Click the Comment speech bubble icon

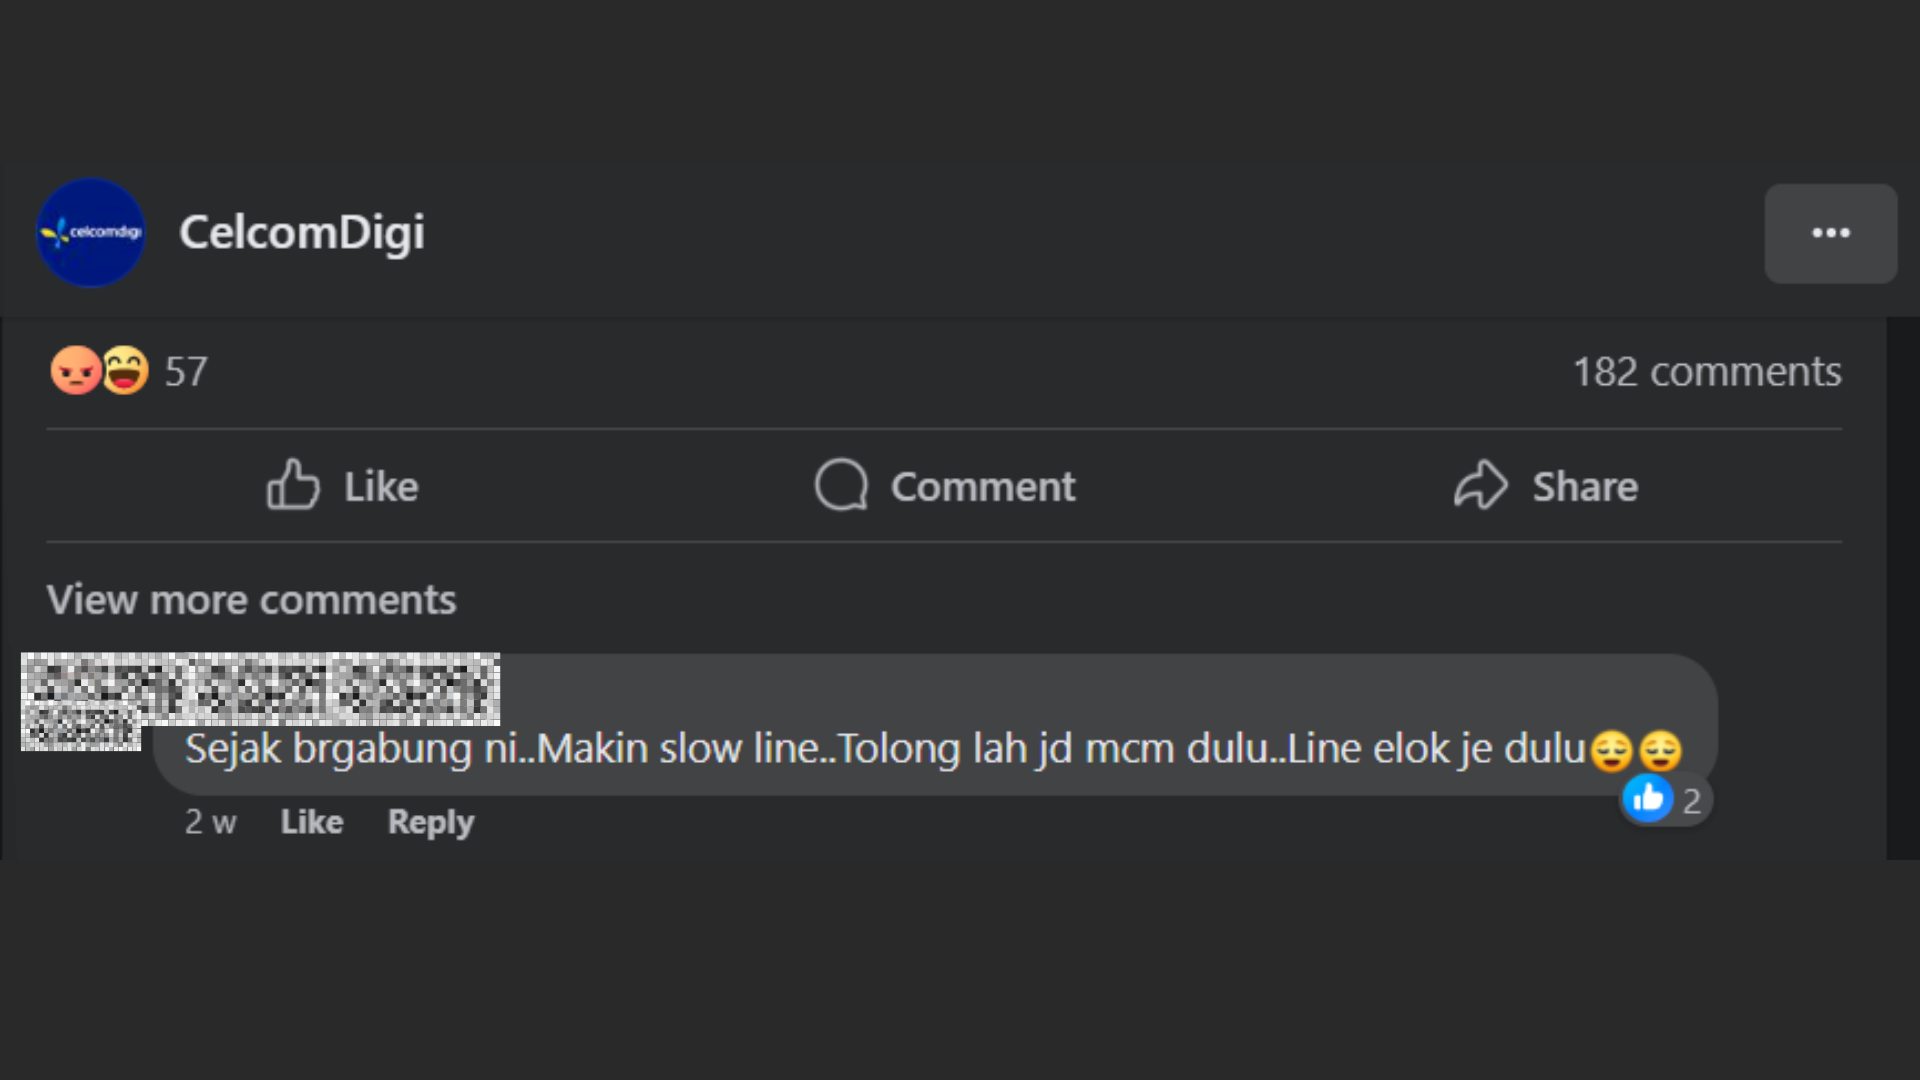pyautogui.click(x=841, y=486)
